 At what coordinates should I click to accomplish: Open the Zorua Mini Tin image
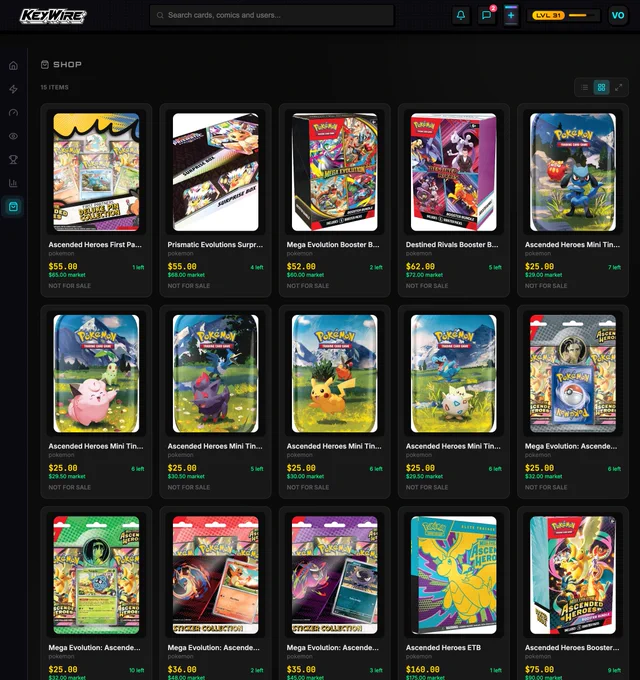[x=216, y=373]
